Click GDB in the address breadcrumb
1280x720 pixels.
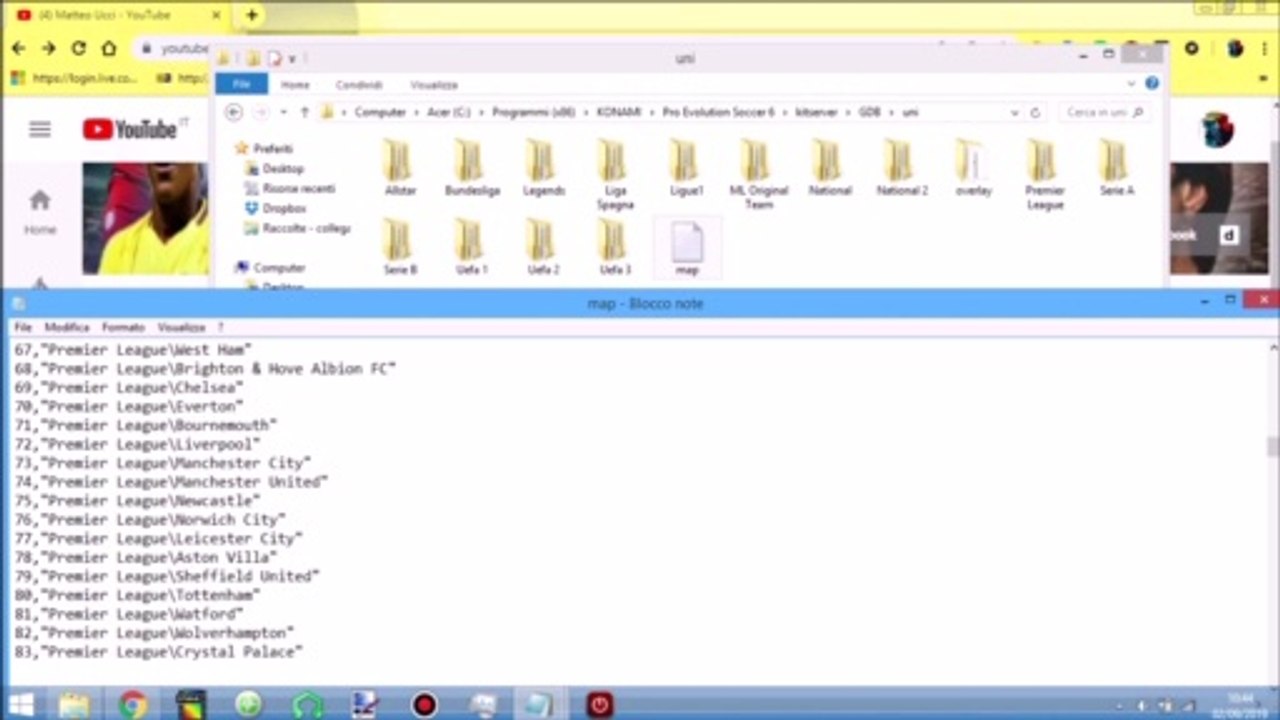click(x=869, y=113)
